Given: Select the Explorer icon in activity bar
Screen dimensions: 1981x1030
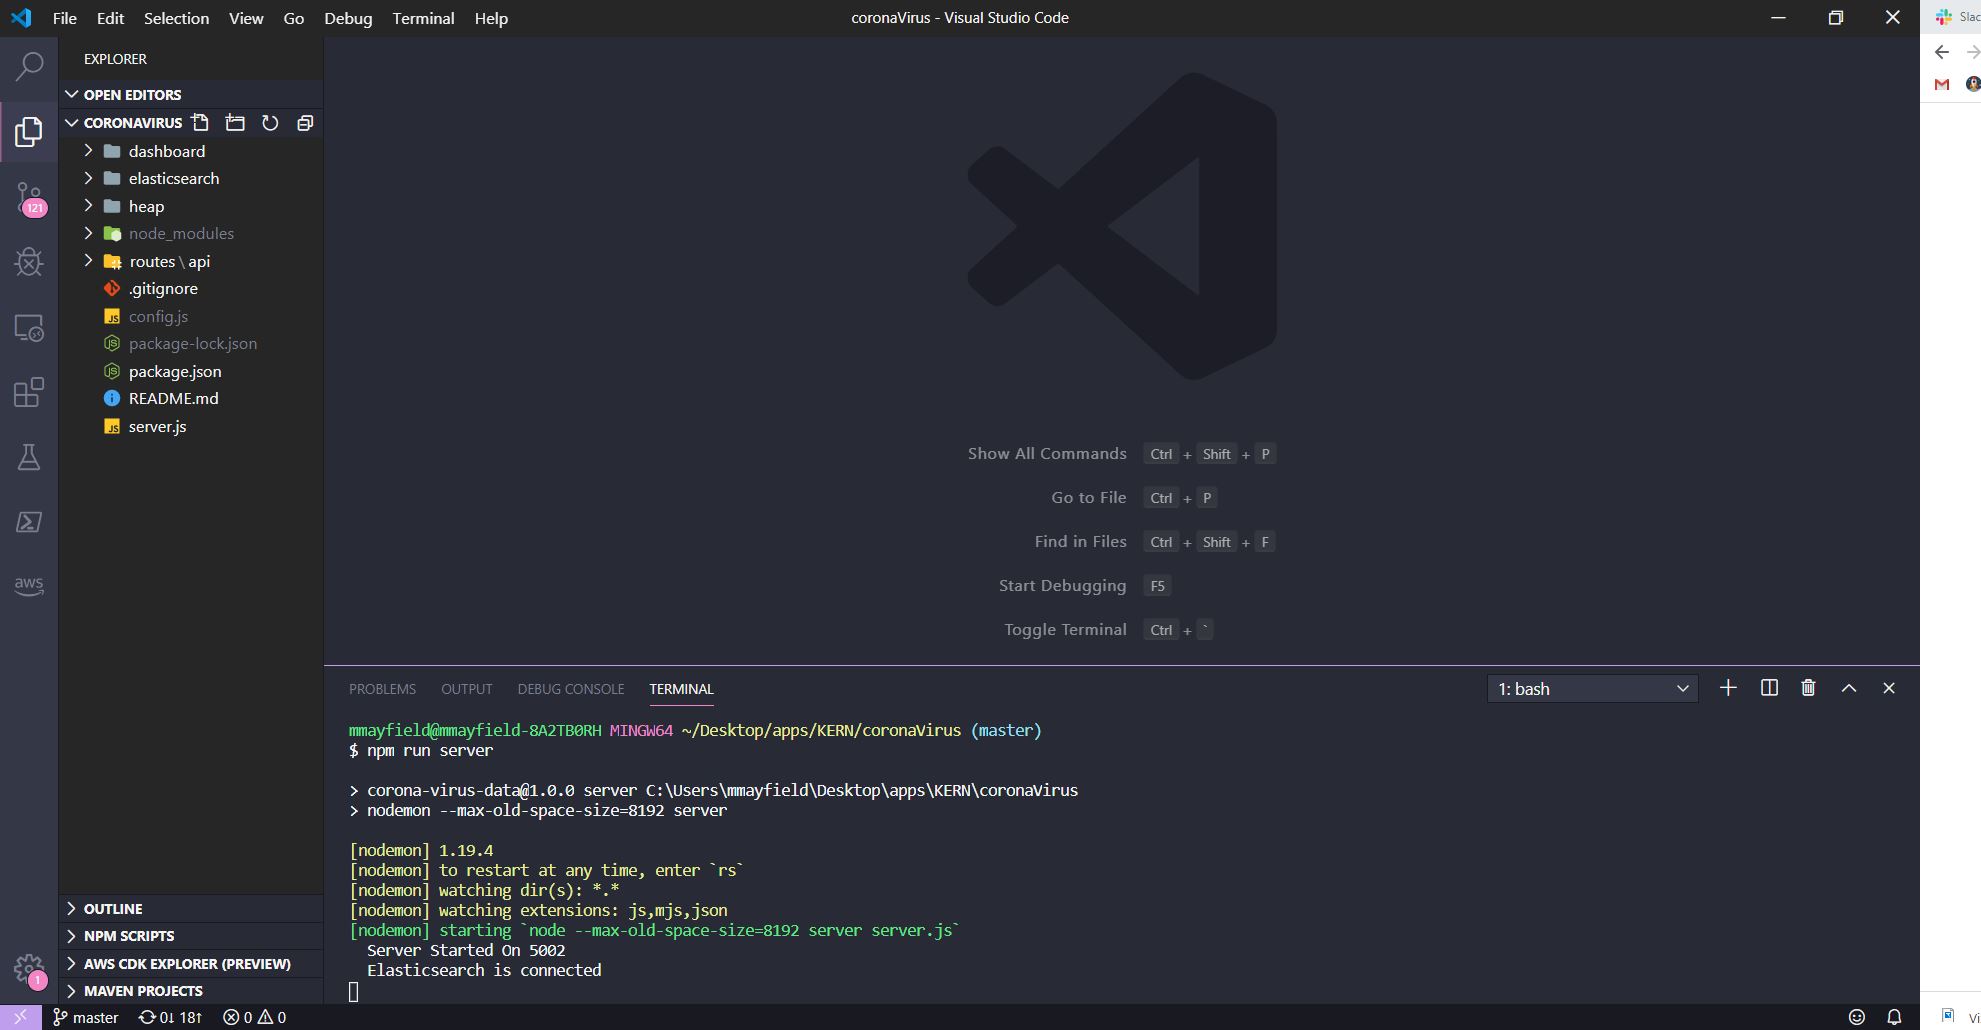Looking at the screenshot, I should 29,131.
